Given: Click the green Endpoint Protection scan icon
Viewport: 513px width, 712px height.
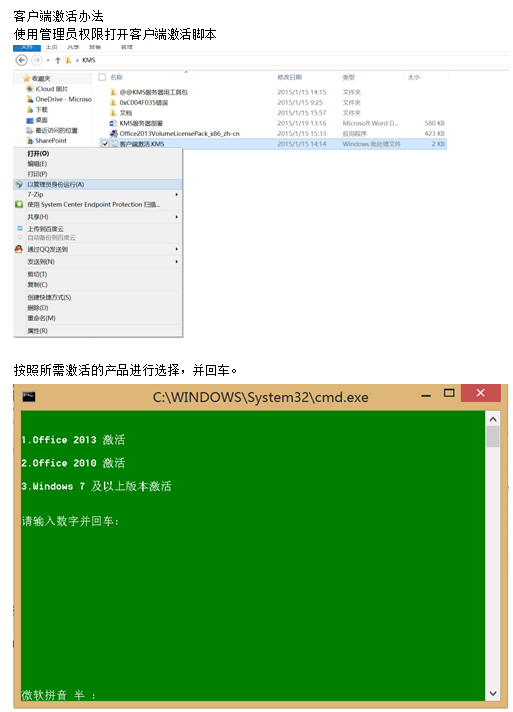Looking at the screenshot, I should [19, 204].
